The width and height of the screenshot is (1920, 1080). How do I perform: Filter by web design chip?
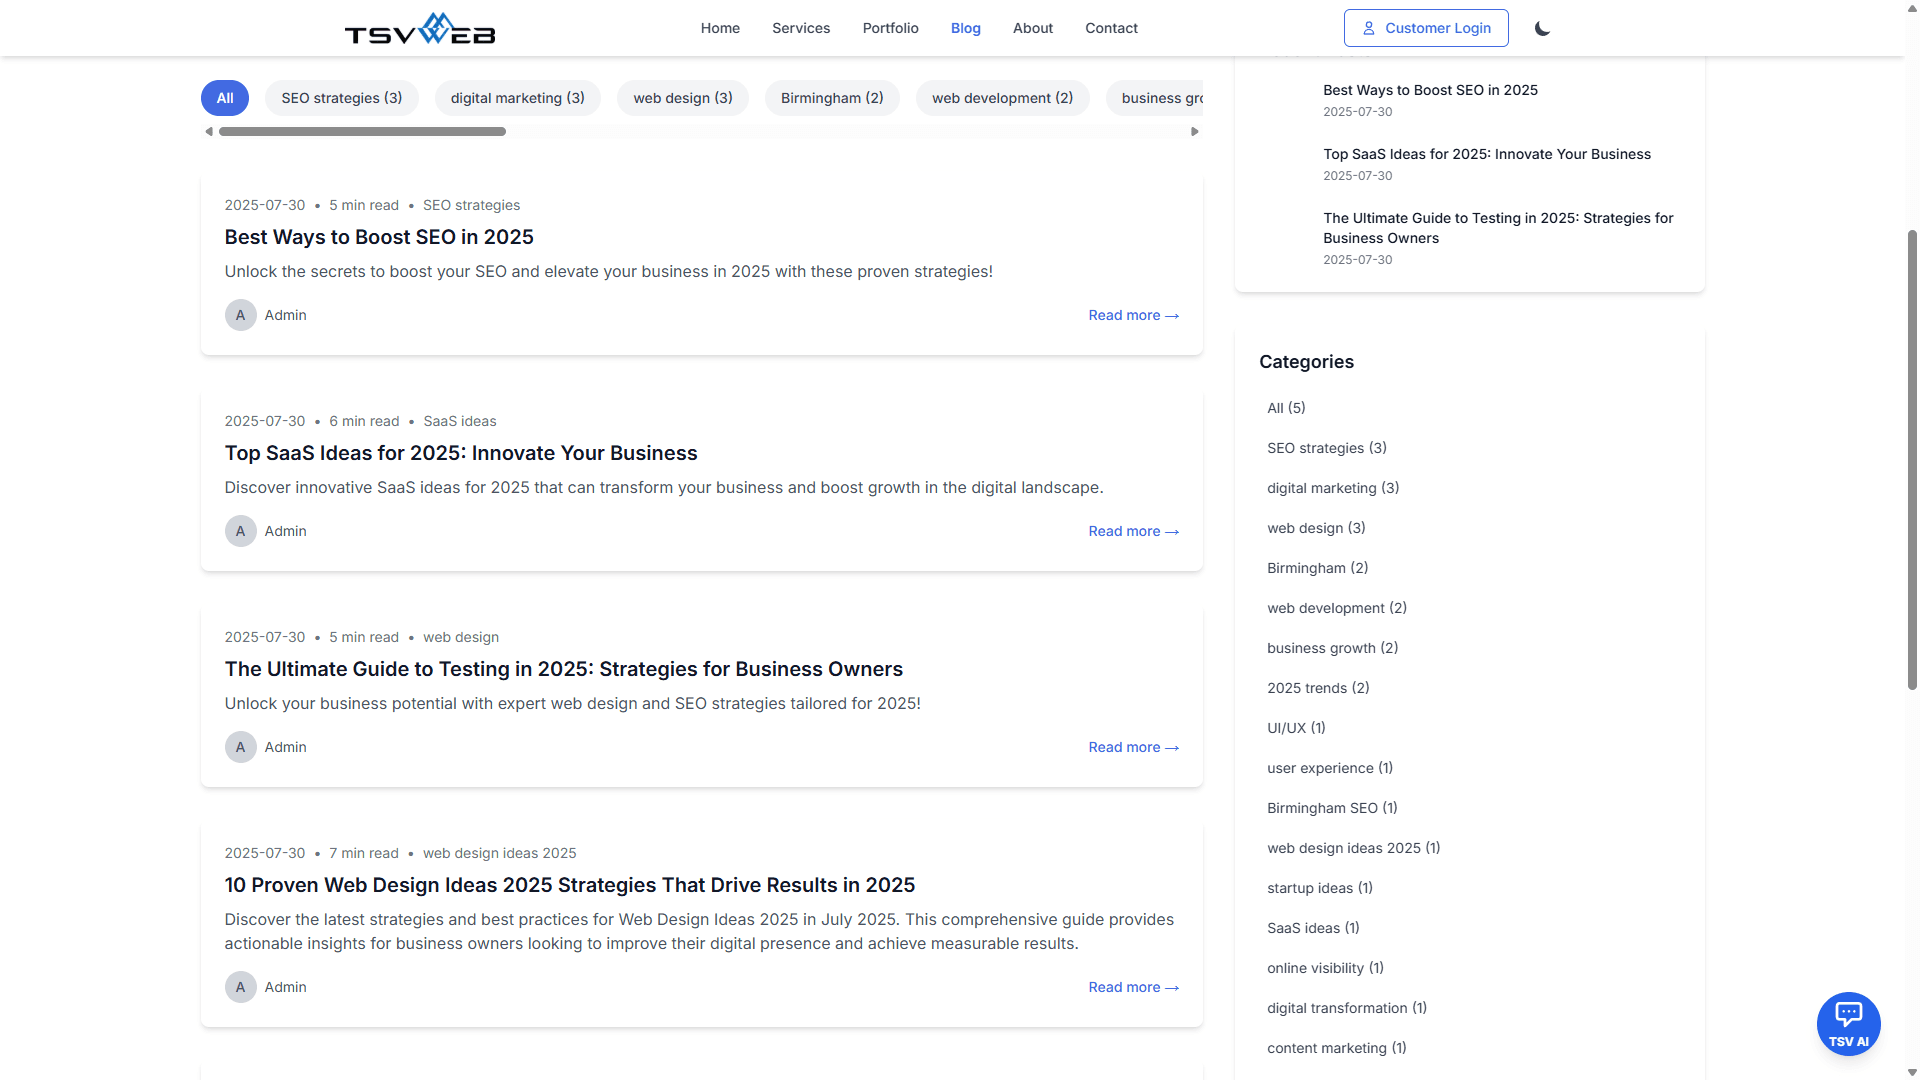[x=682, y=98]
